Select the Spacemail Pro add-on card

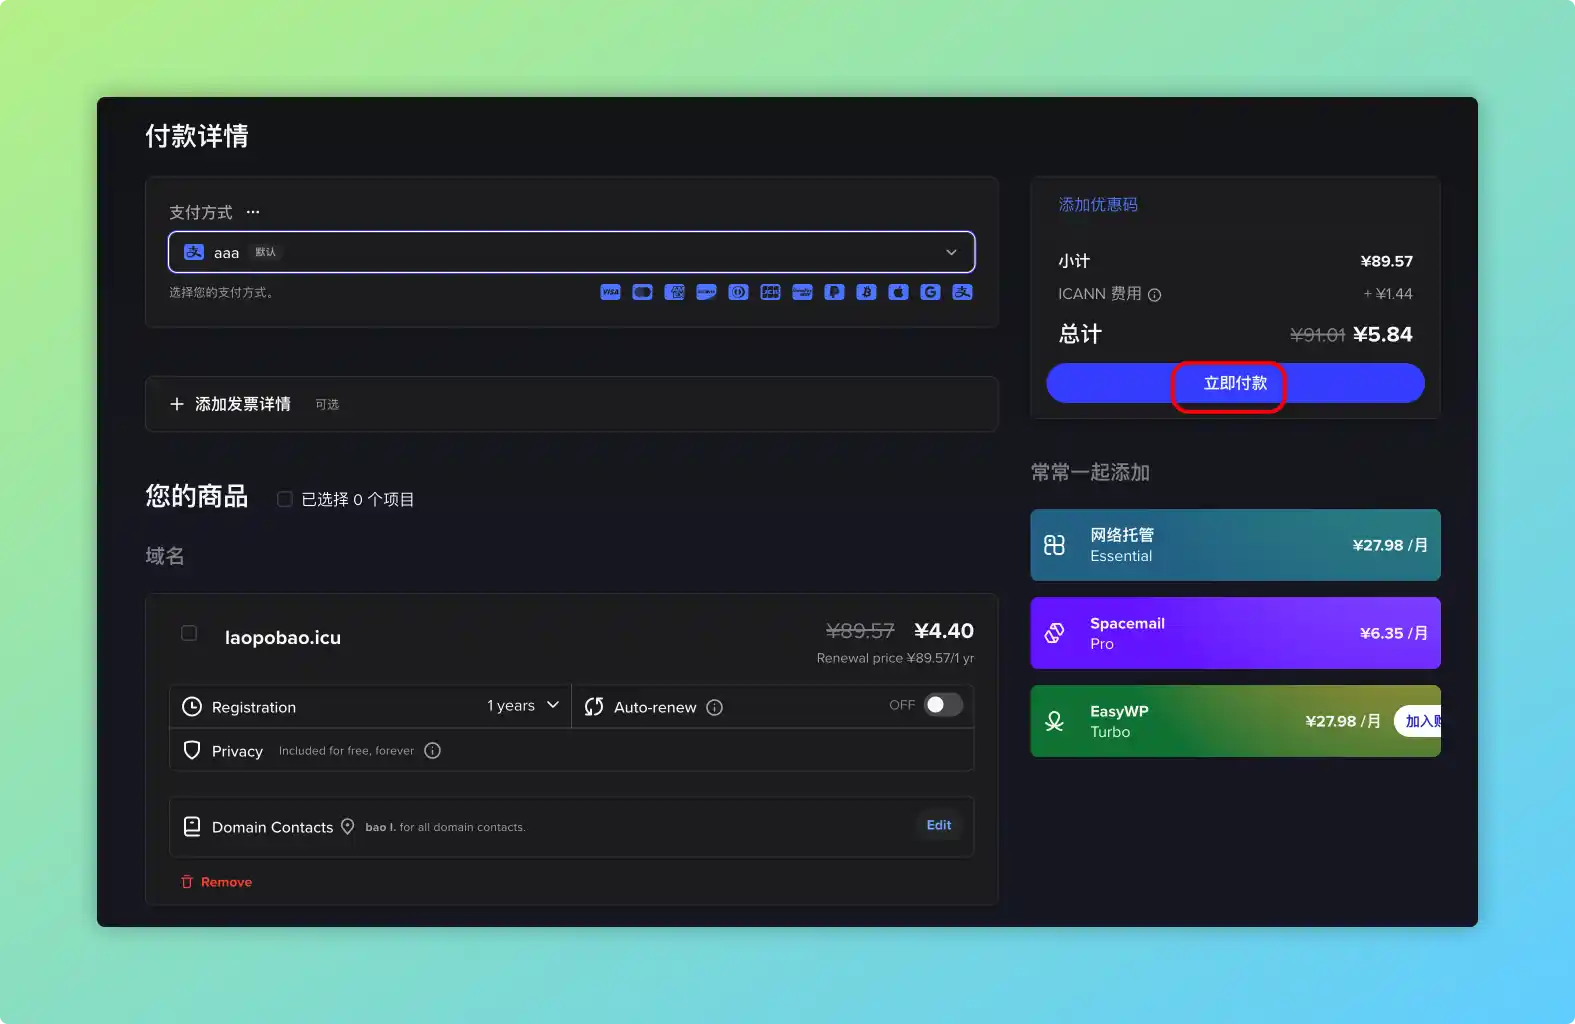coord(1234,633)
